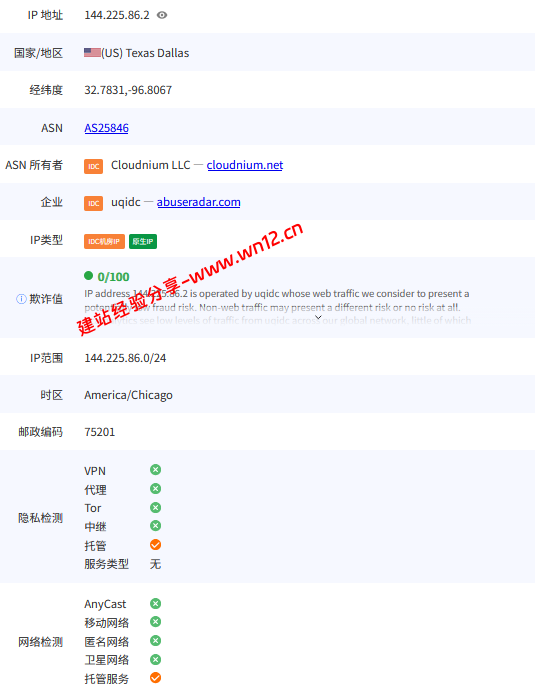Screen dimensions: 535x688
Task: Click the US flag icon
Action: coord(92,53)
